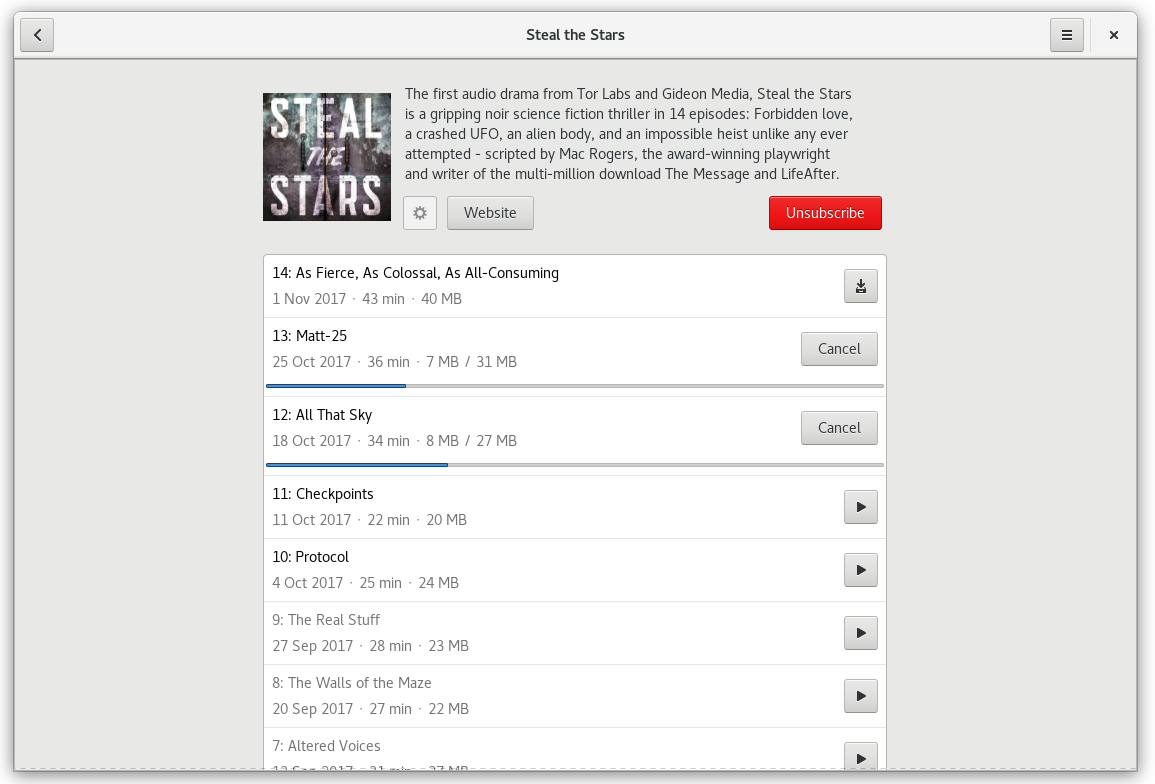Select the 10: Protocol episode title
This screenshot has width=1155, height=784.
[310, 557]
